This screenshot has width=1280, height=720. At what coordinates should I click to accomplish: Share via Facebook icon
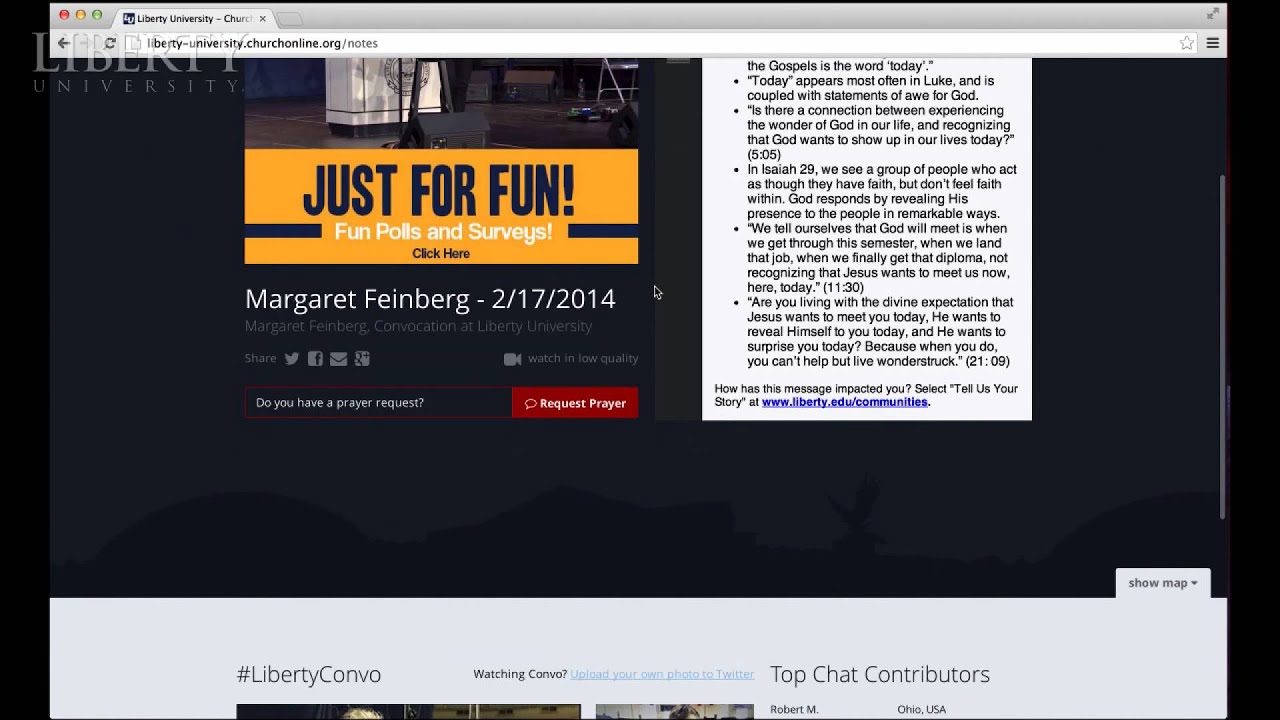[x=315, y=358]
